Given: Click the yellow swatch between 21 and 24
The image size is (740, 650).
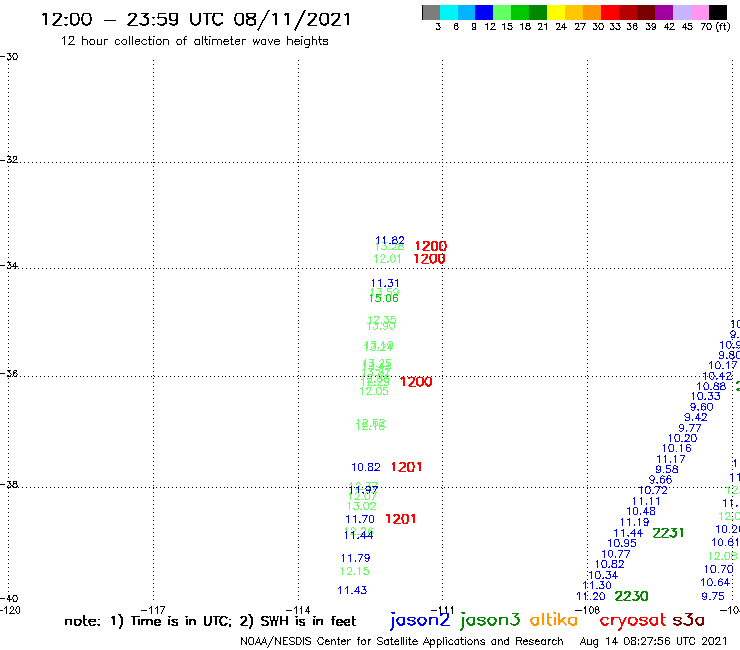Looking at the screenshot, I should click(x=556, y=12).
